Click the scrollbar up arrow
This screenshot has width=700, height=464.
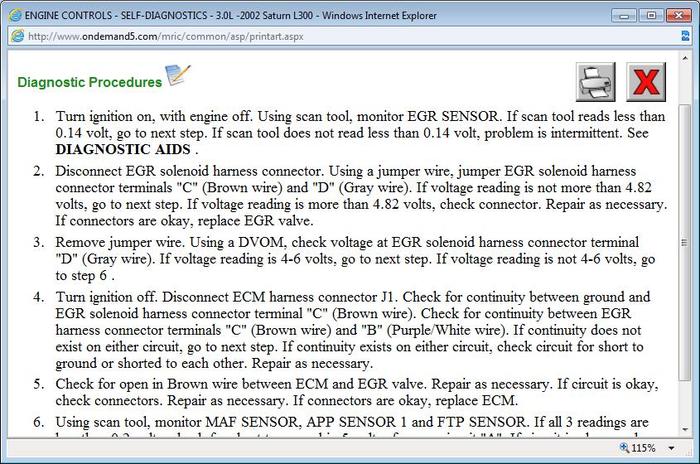coord(685,58)
